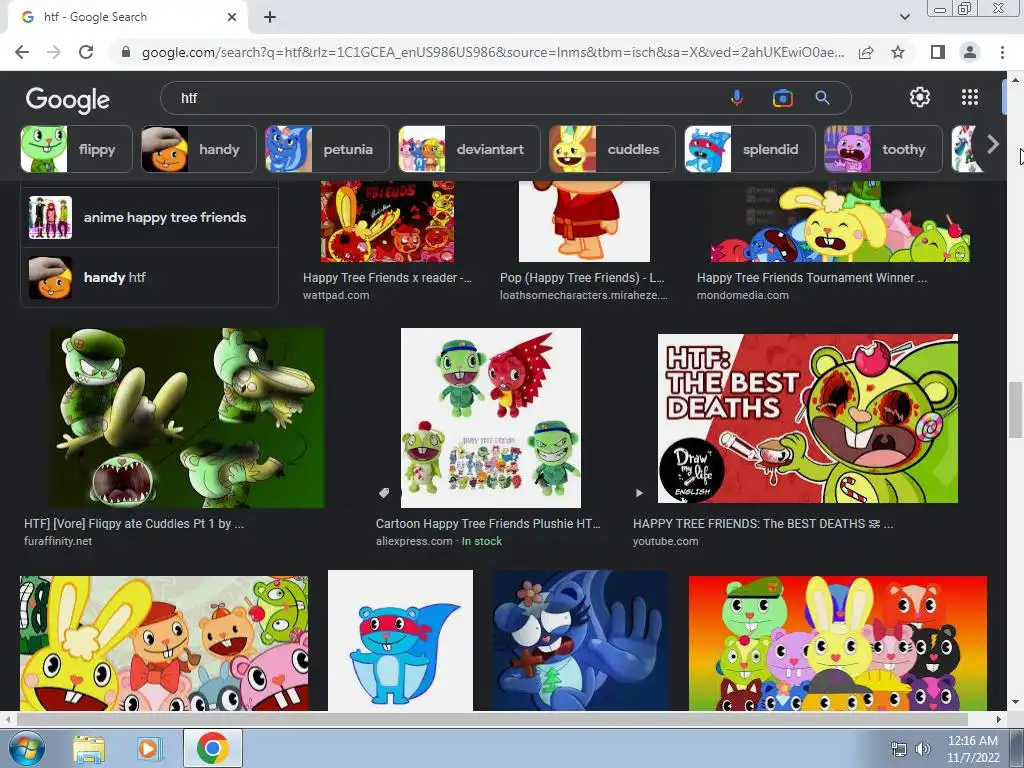Click Cartoon Happy Tree Friends Plushie title

[x=488, y=524]
